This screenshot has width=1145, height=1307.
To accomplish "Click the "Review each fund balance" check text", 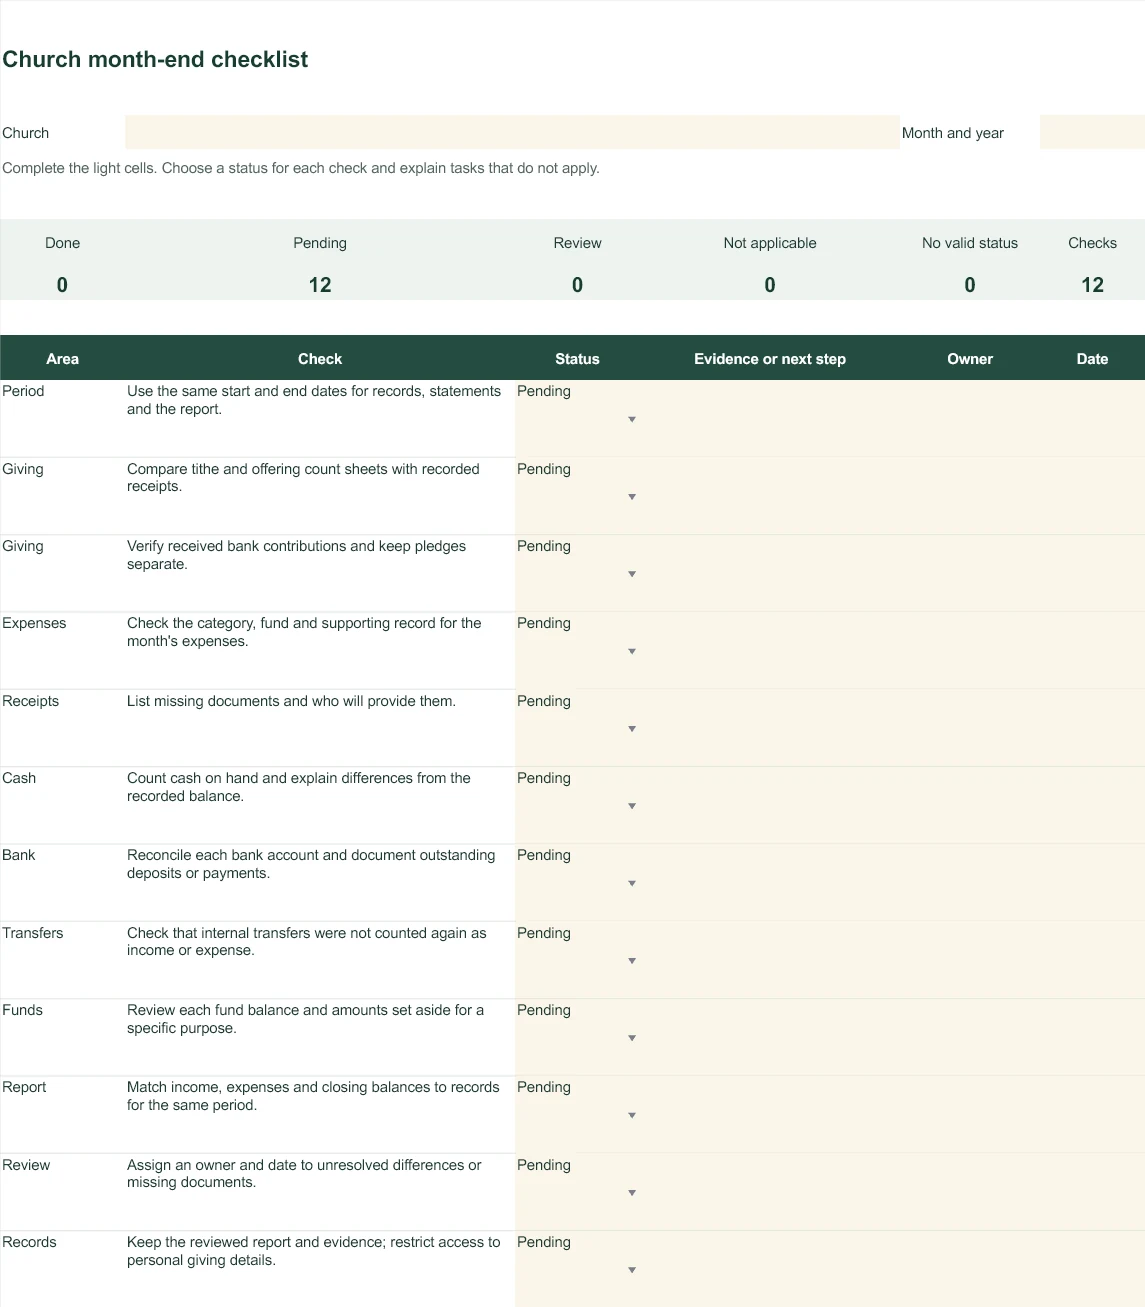I will tap(305, 1019).
